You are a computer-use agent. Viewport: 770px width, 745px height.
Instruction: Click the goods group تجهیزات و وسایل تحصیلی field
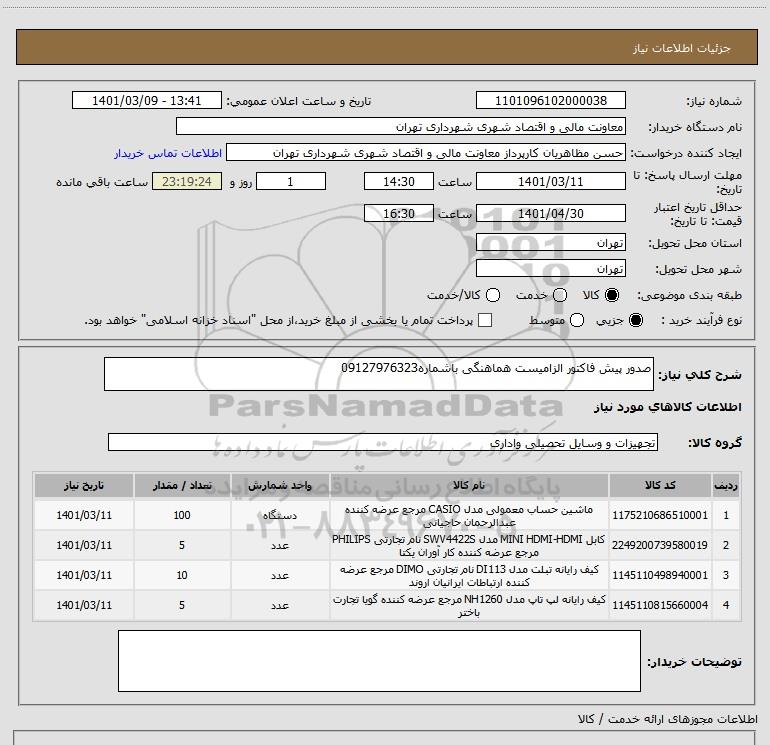(383, 442)
